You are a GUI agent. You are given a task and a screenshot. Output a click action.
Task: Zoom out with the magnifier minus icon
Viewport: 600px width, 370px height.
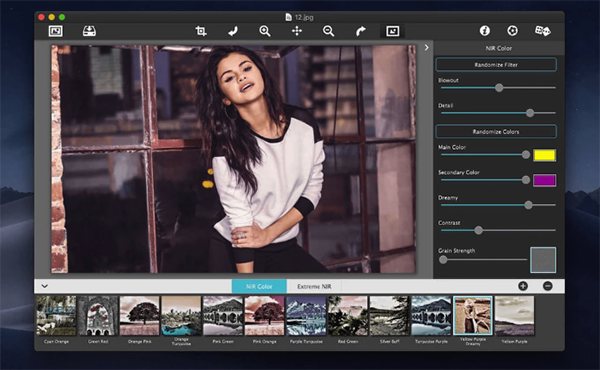click(x=328, y=31)
